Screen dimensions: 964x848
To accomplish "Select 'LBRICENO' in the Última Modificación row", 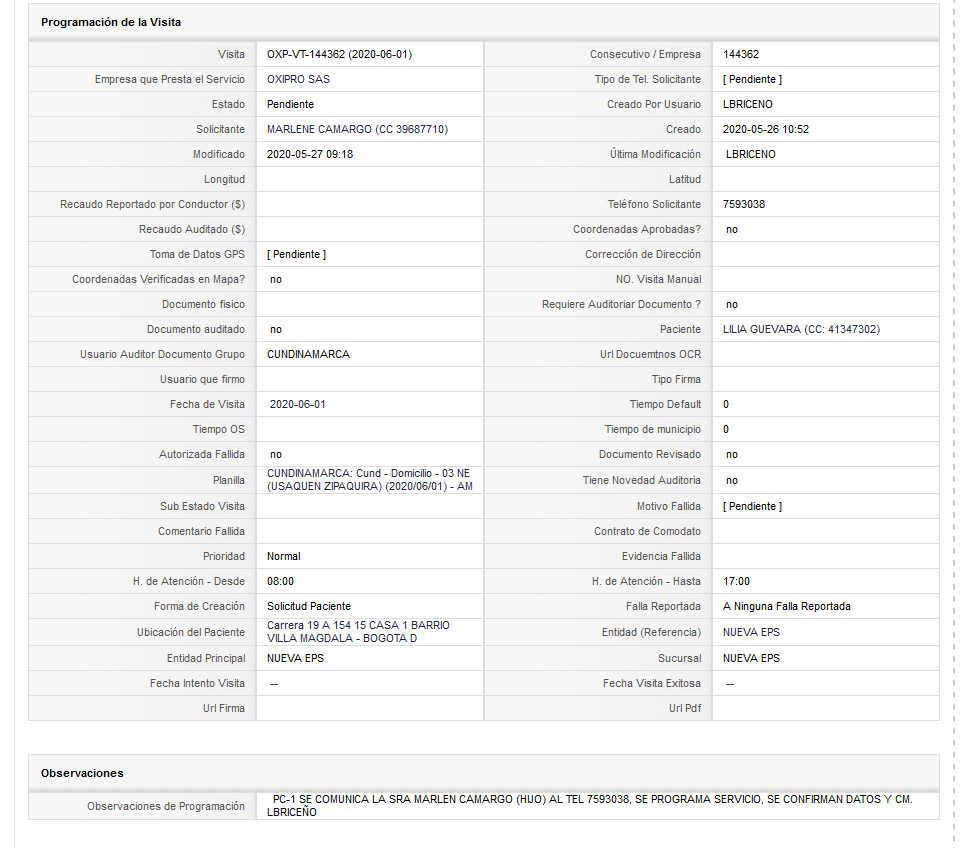I will click(751, 154).
